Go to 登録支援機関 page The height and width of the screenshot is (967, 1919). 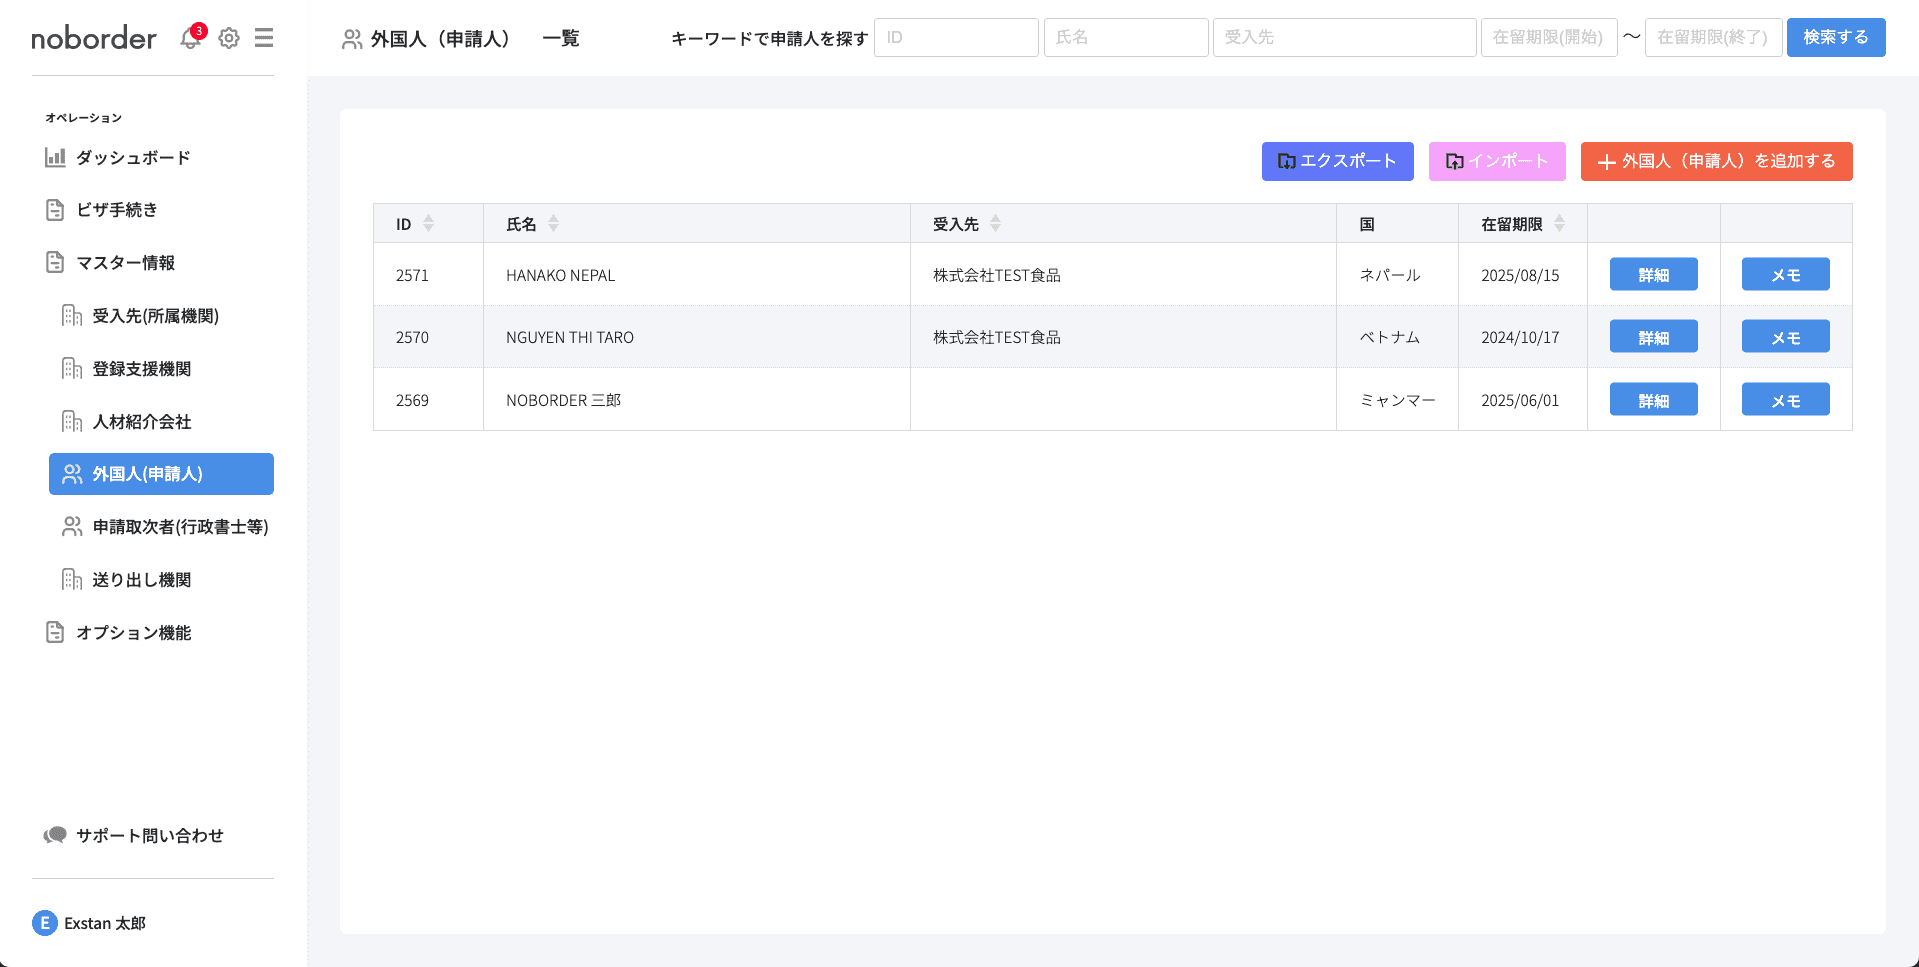pos(141,368)
